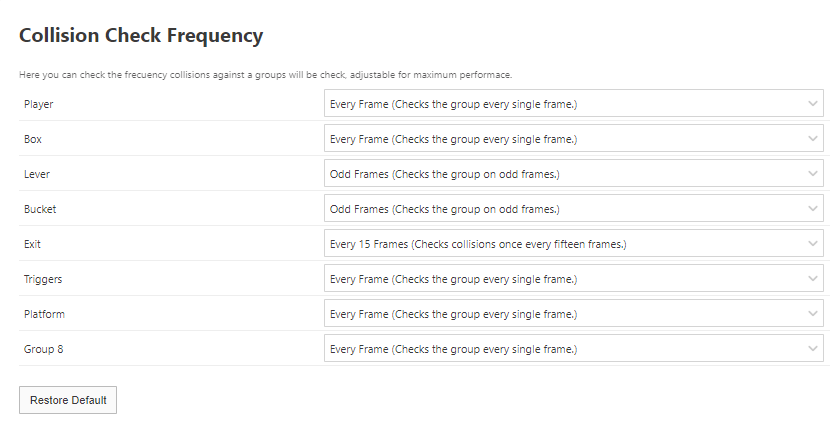Open the Player collision frequency dropdown
Viewport: 830px width, 423px height.
pyautogui.click(x=573, y=104)
